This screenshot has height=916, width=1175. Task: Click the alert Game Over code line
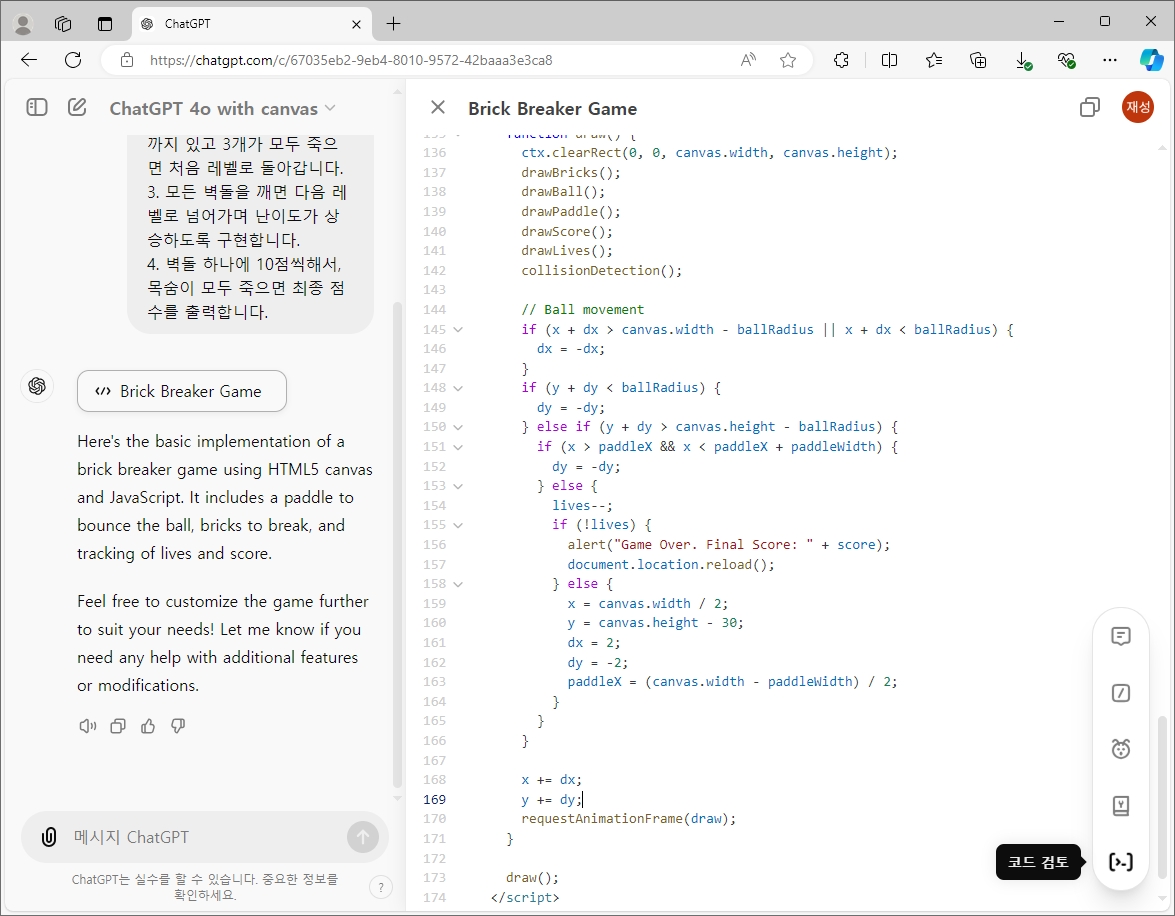[x=729, y=545]
